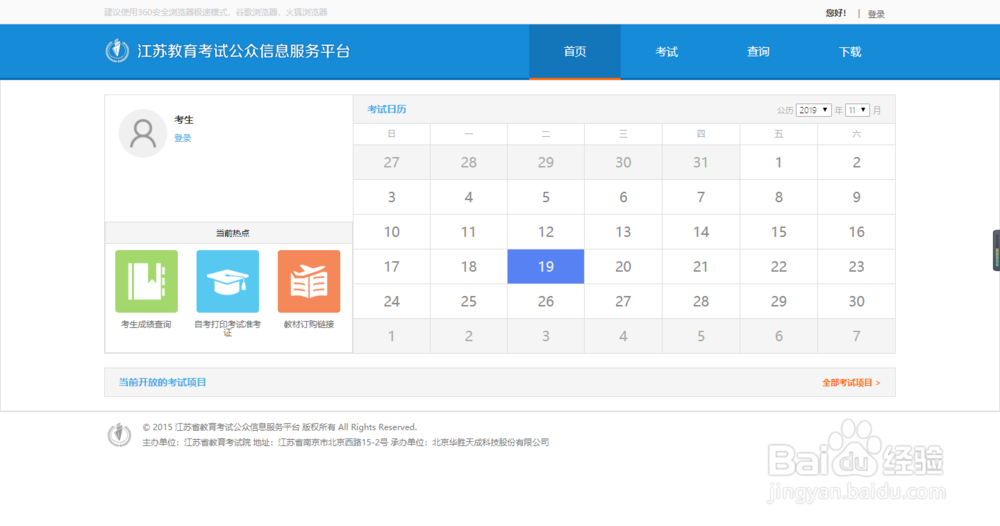Go to the 首页 tab
The height and width of the screenshot is (526, 1000).
575,52
